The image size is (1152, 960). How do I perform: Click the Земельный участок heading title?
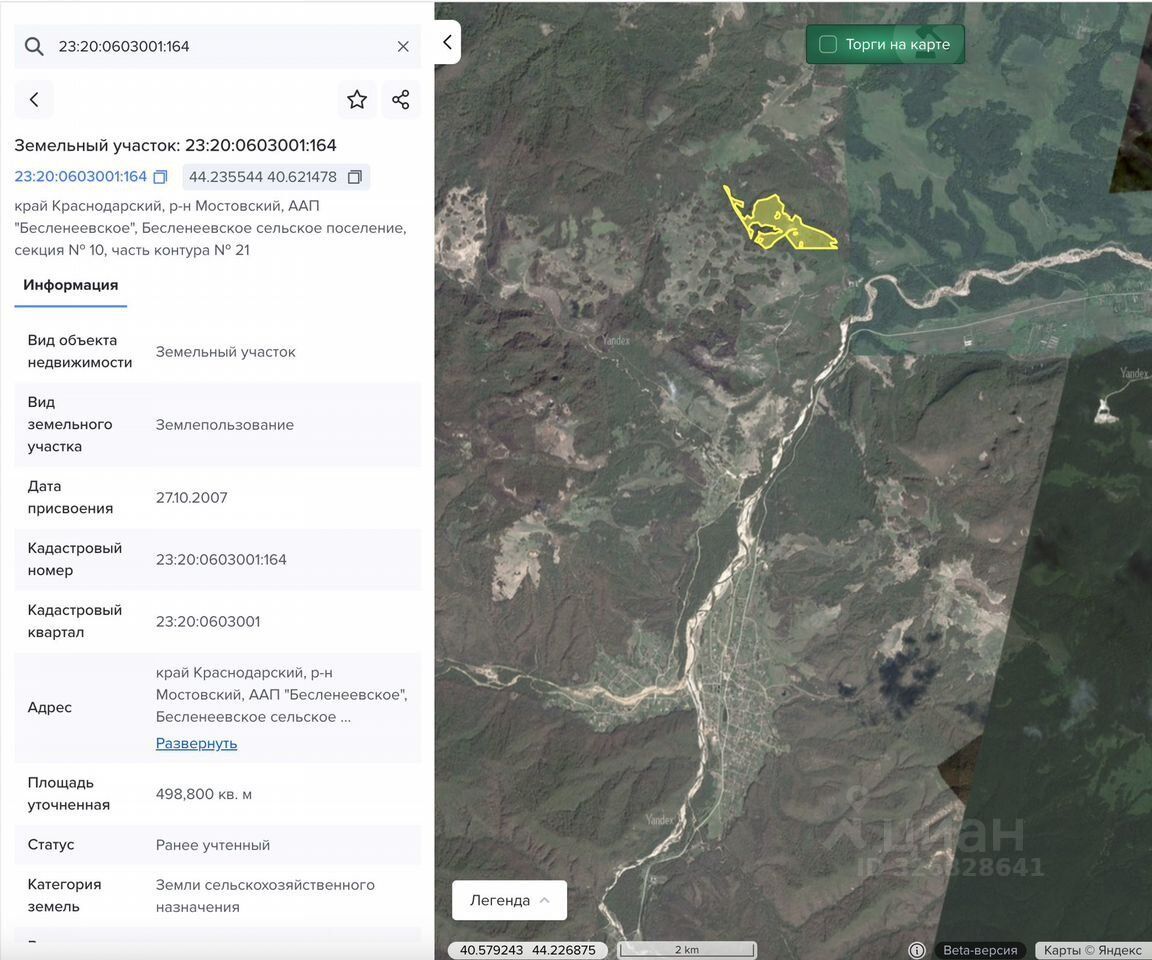click(176, 145)
